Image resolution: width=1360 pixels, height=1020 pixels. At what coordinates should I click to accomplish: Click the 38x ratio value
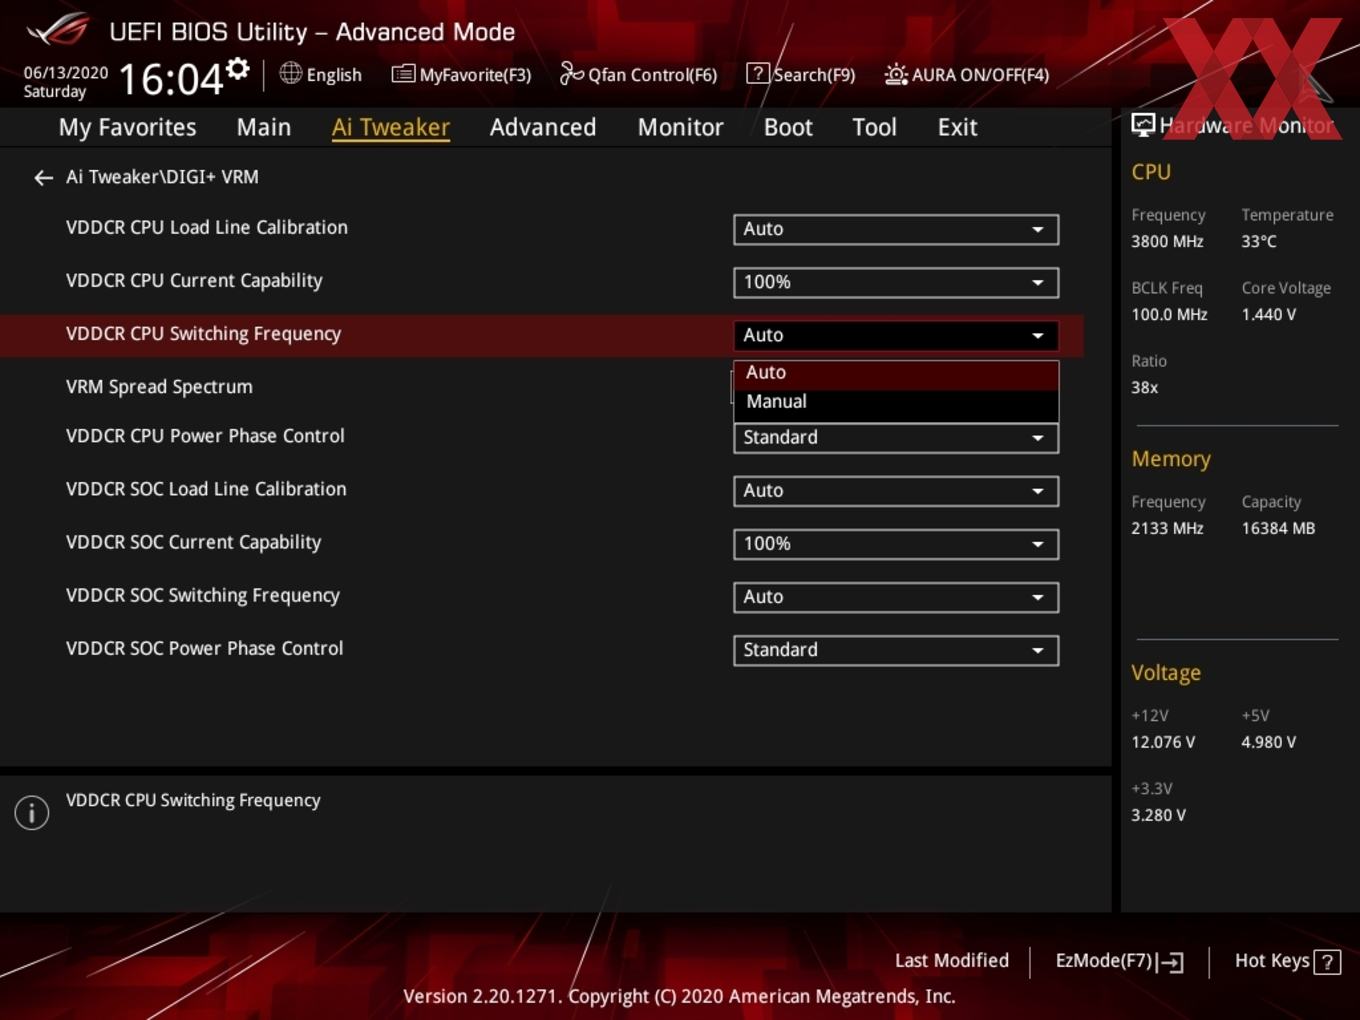pos(1144,388)
